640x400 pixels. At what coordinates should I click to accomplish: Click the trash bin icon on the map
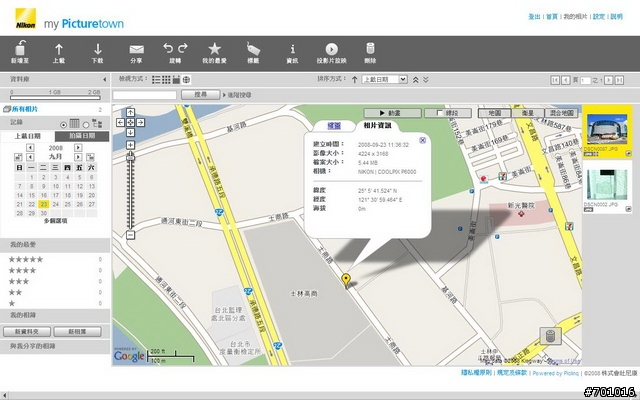(x=550, y=336)
